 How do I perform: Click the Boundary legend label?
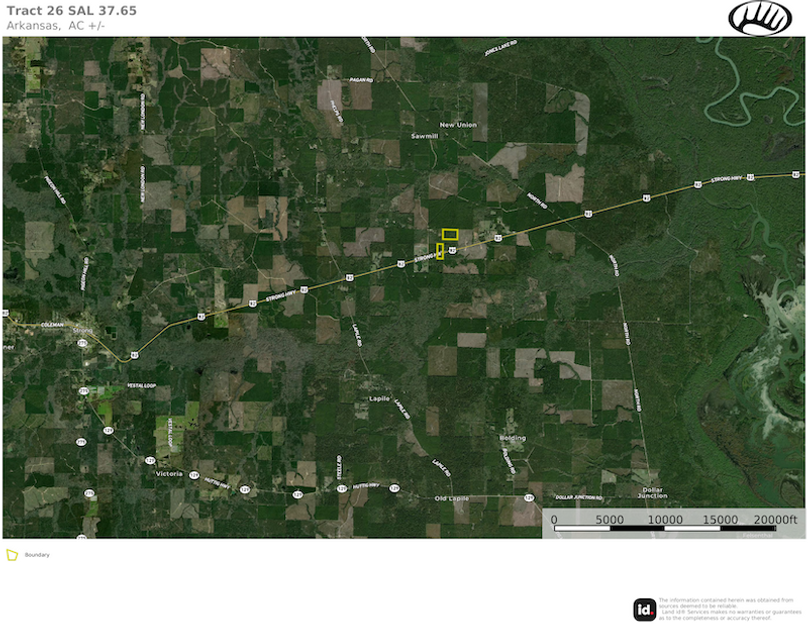[x=37, y=555]
